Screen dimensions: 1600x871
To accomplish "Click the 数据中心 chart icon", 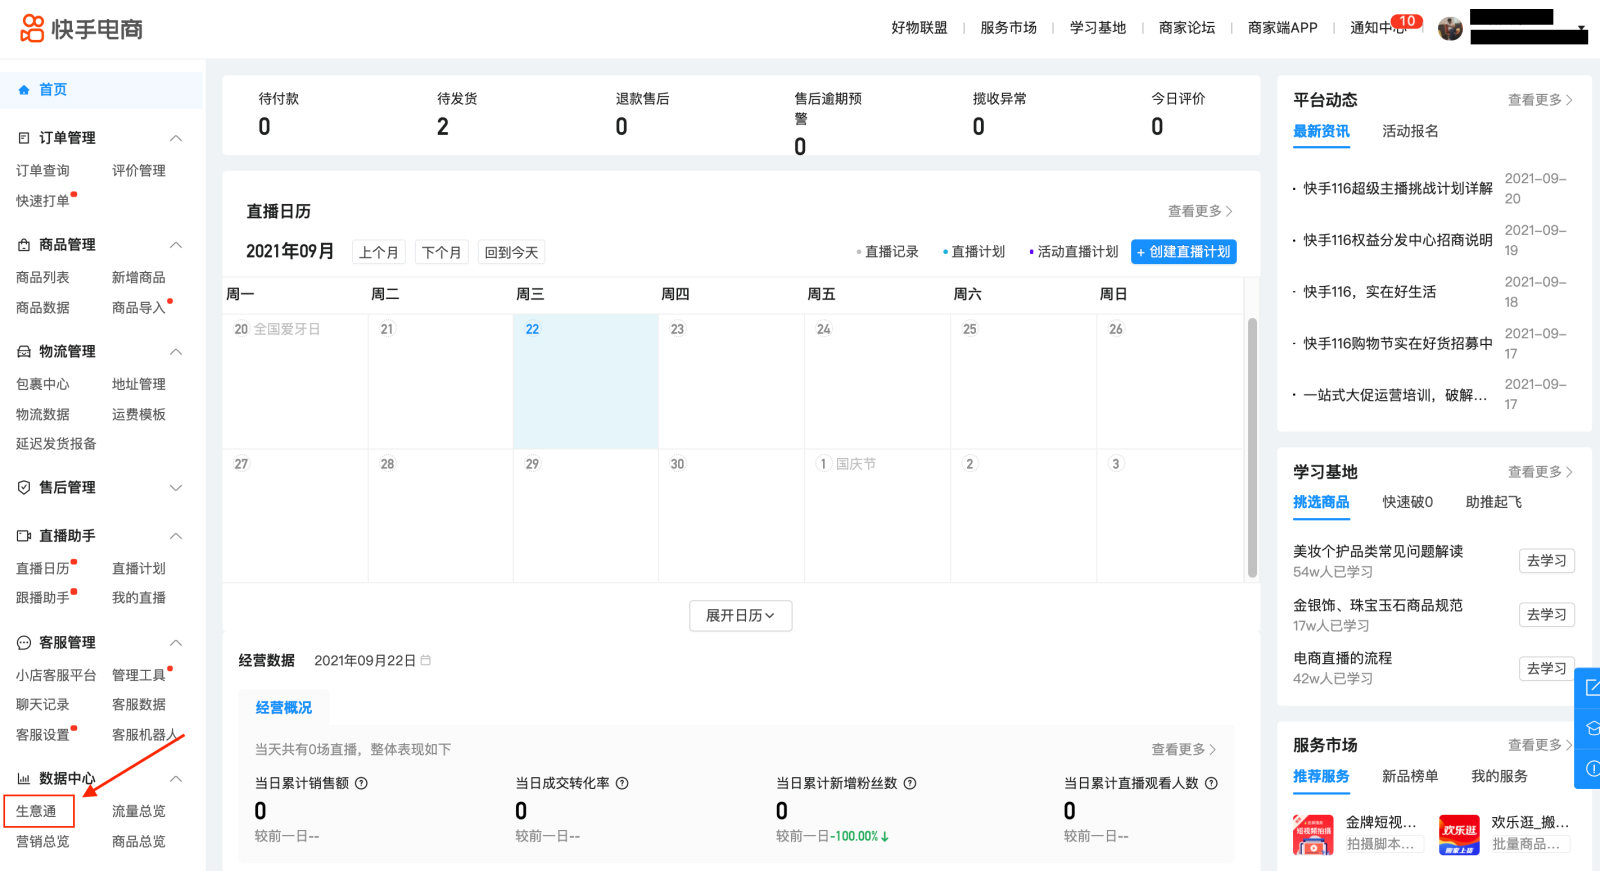I will 24,779.
